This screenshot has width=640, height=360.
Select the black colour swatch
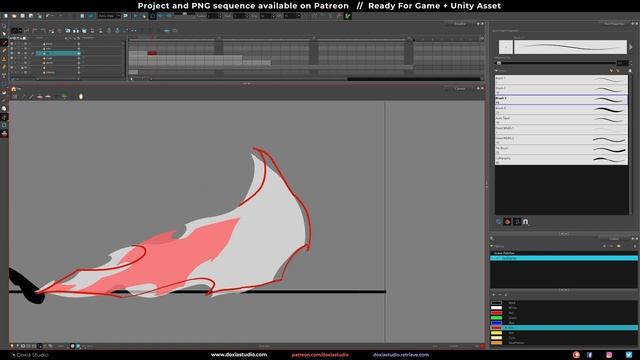(x=496, y=303)
